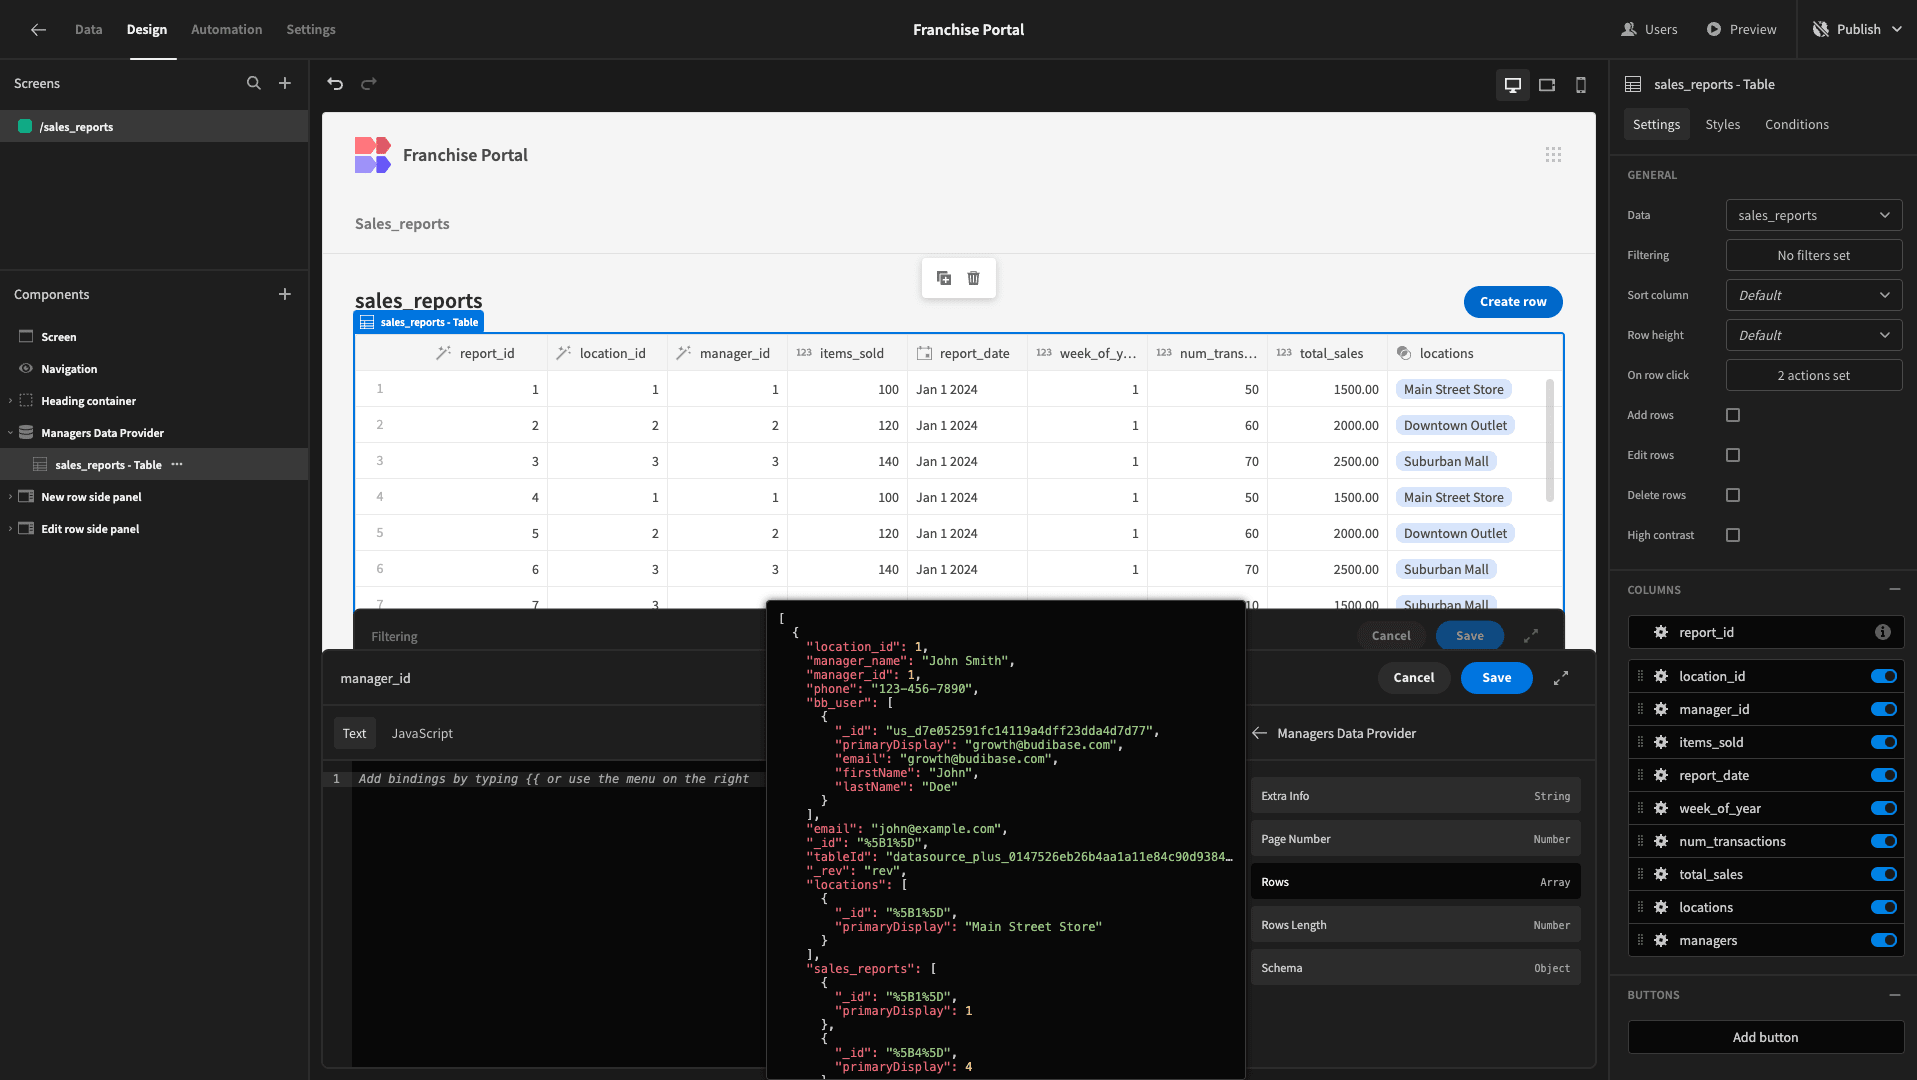Add a new component with plus icon

pyautogui.click(x=285, y=294)
